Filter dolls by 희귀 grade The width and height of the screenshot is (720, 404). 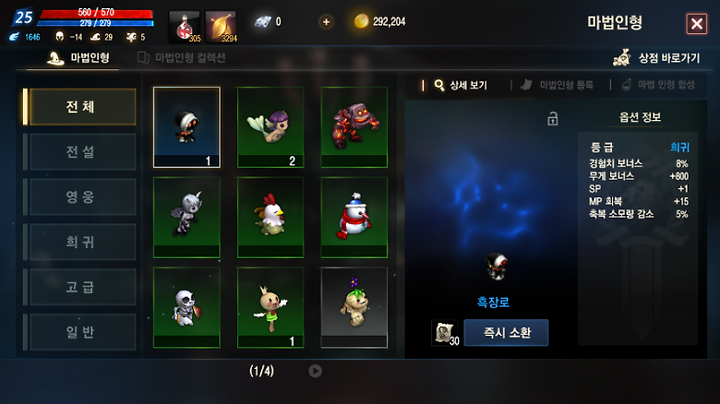point(80,242)
